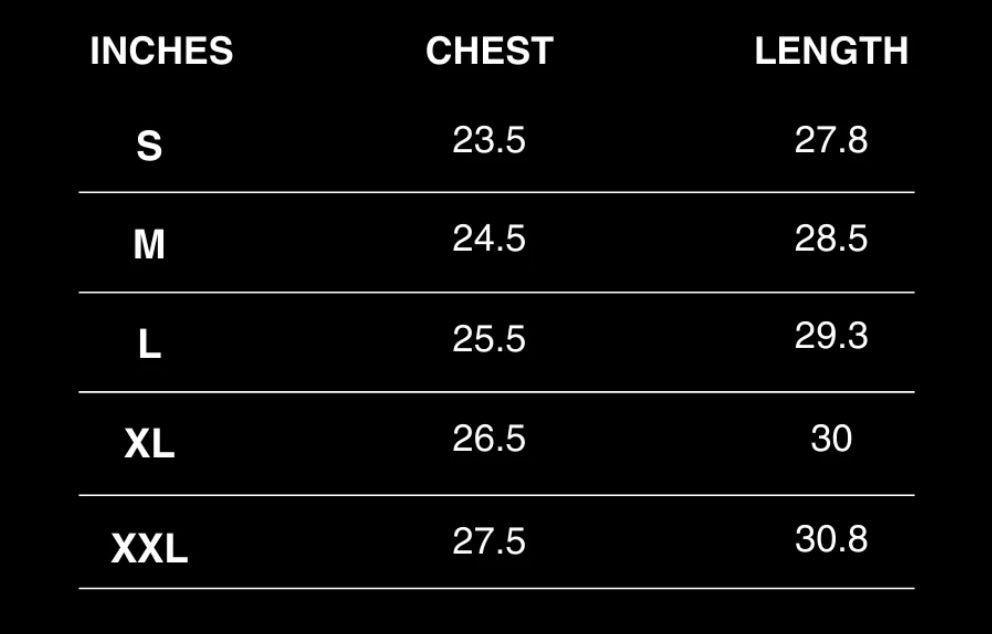Click the CHEST column header
992x634 pixels.
(489, 52)
